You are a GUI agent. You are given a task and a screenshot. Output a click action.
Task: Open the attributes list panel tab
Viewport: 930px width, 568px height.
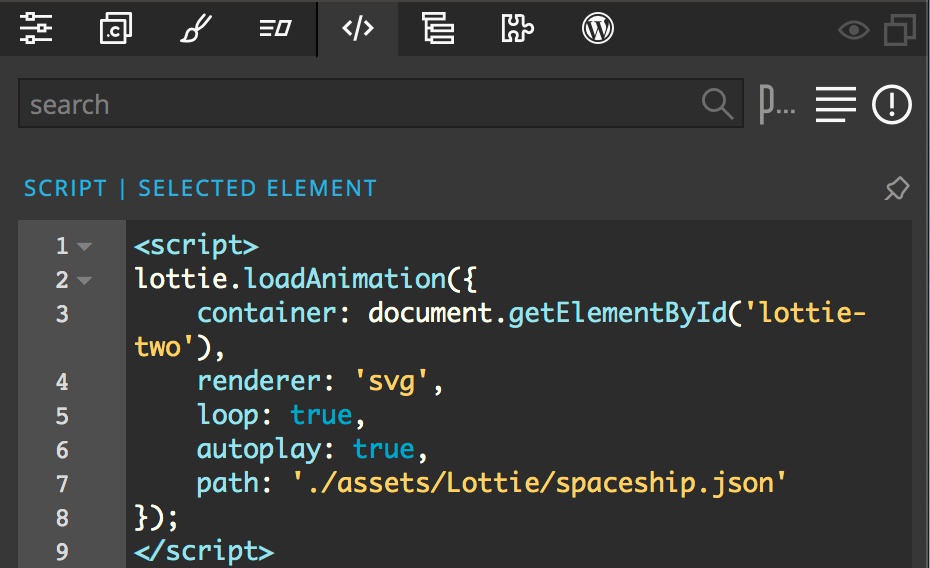[275, 28]
